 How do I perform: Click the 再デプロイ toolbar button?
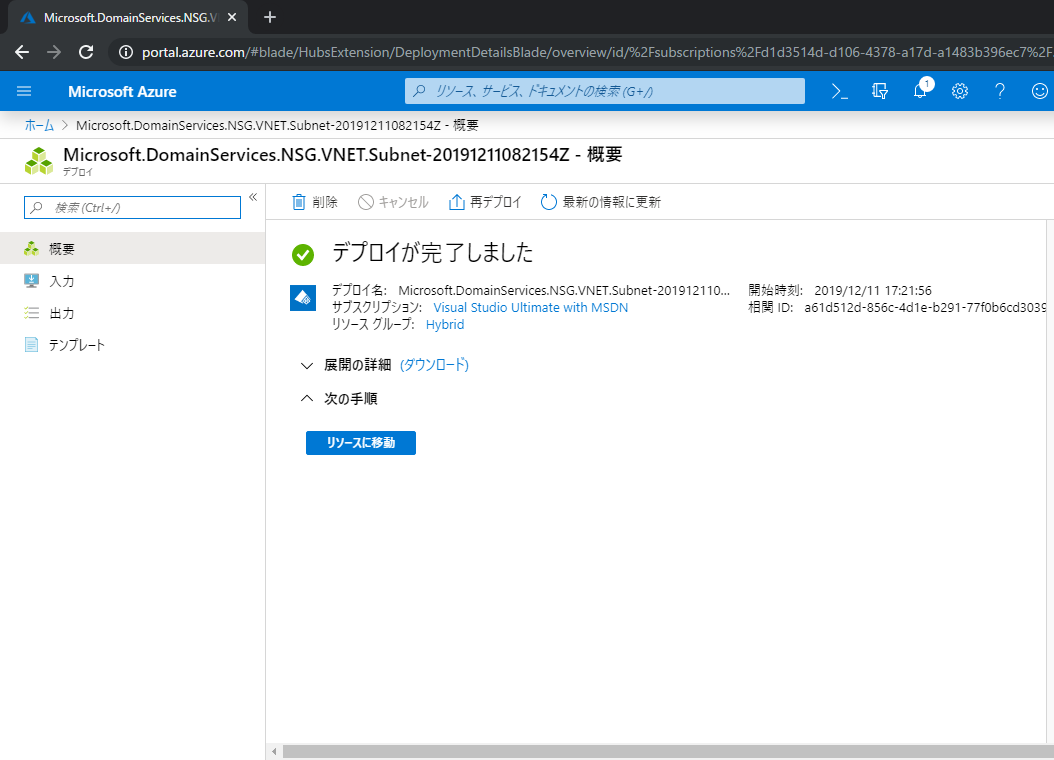[485, 202]
